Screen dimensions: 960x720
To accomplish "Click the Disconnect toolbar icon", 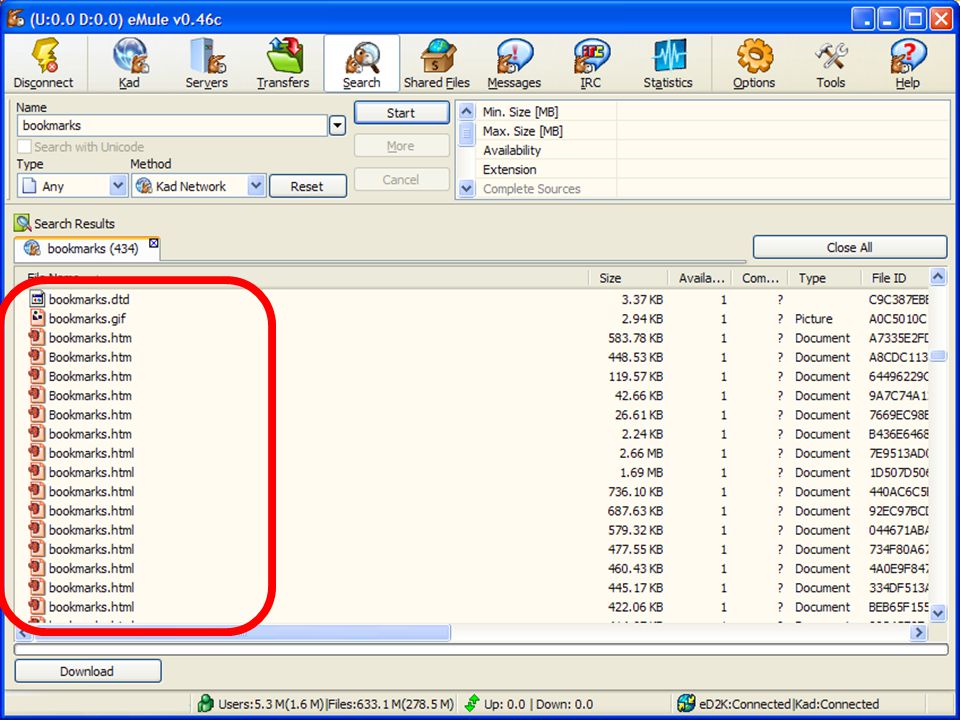I will [x=43, y=64].
